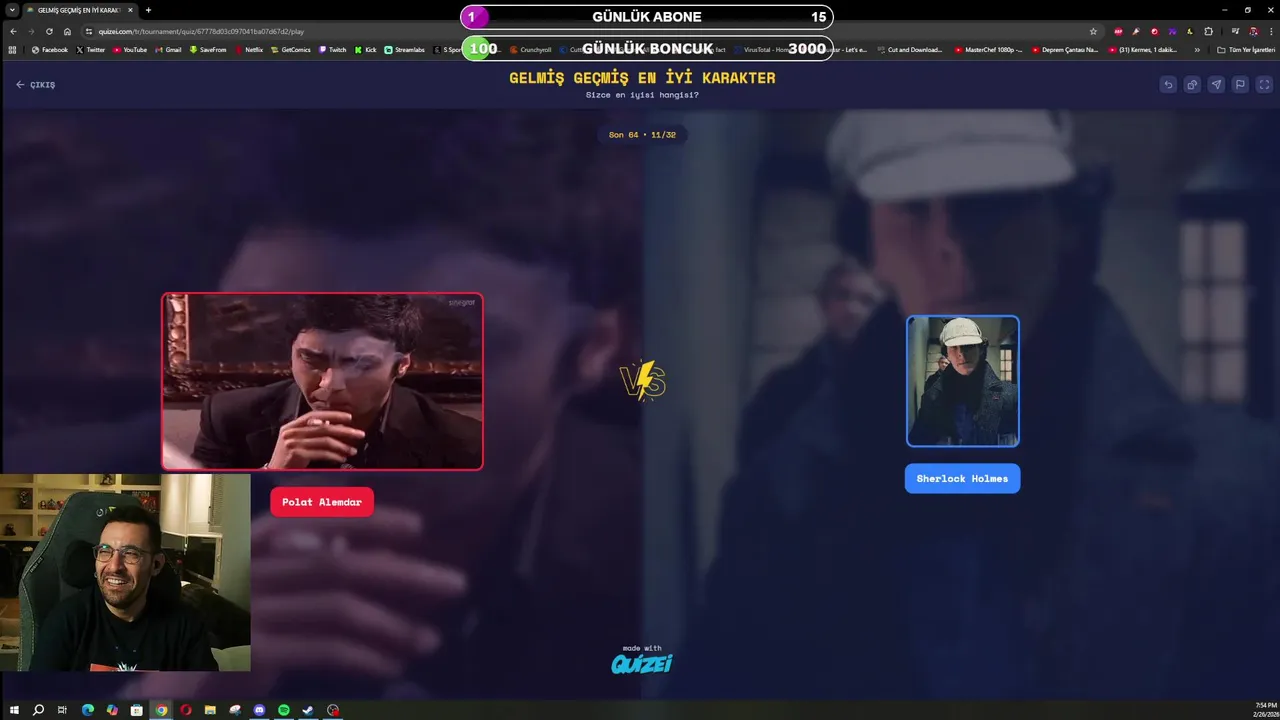Enter fullscreen mode in the quiz
This screenshot has width=1280, height=720.
pos(1264,85)
